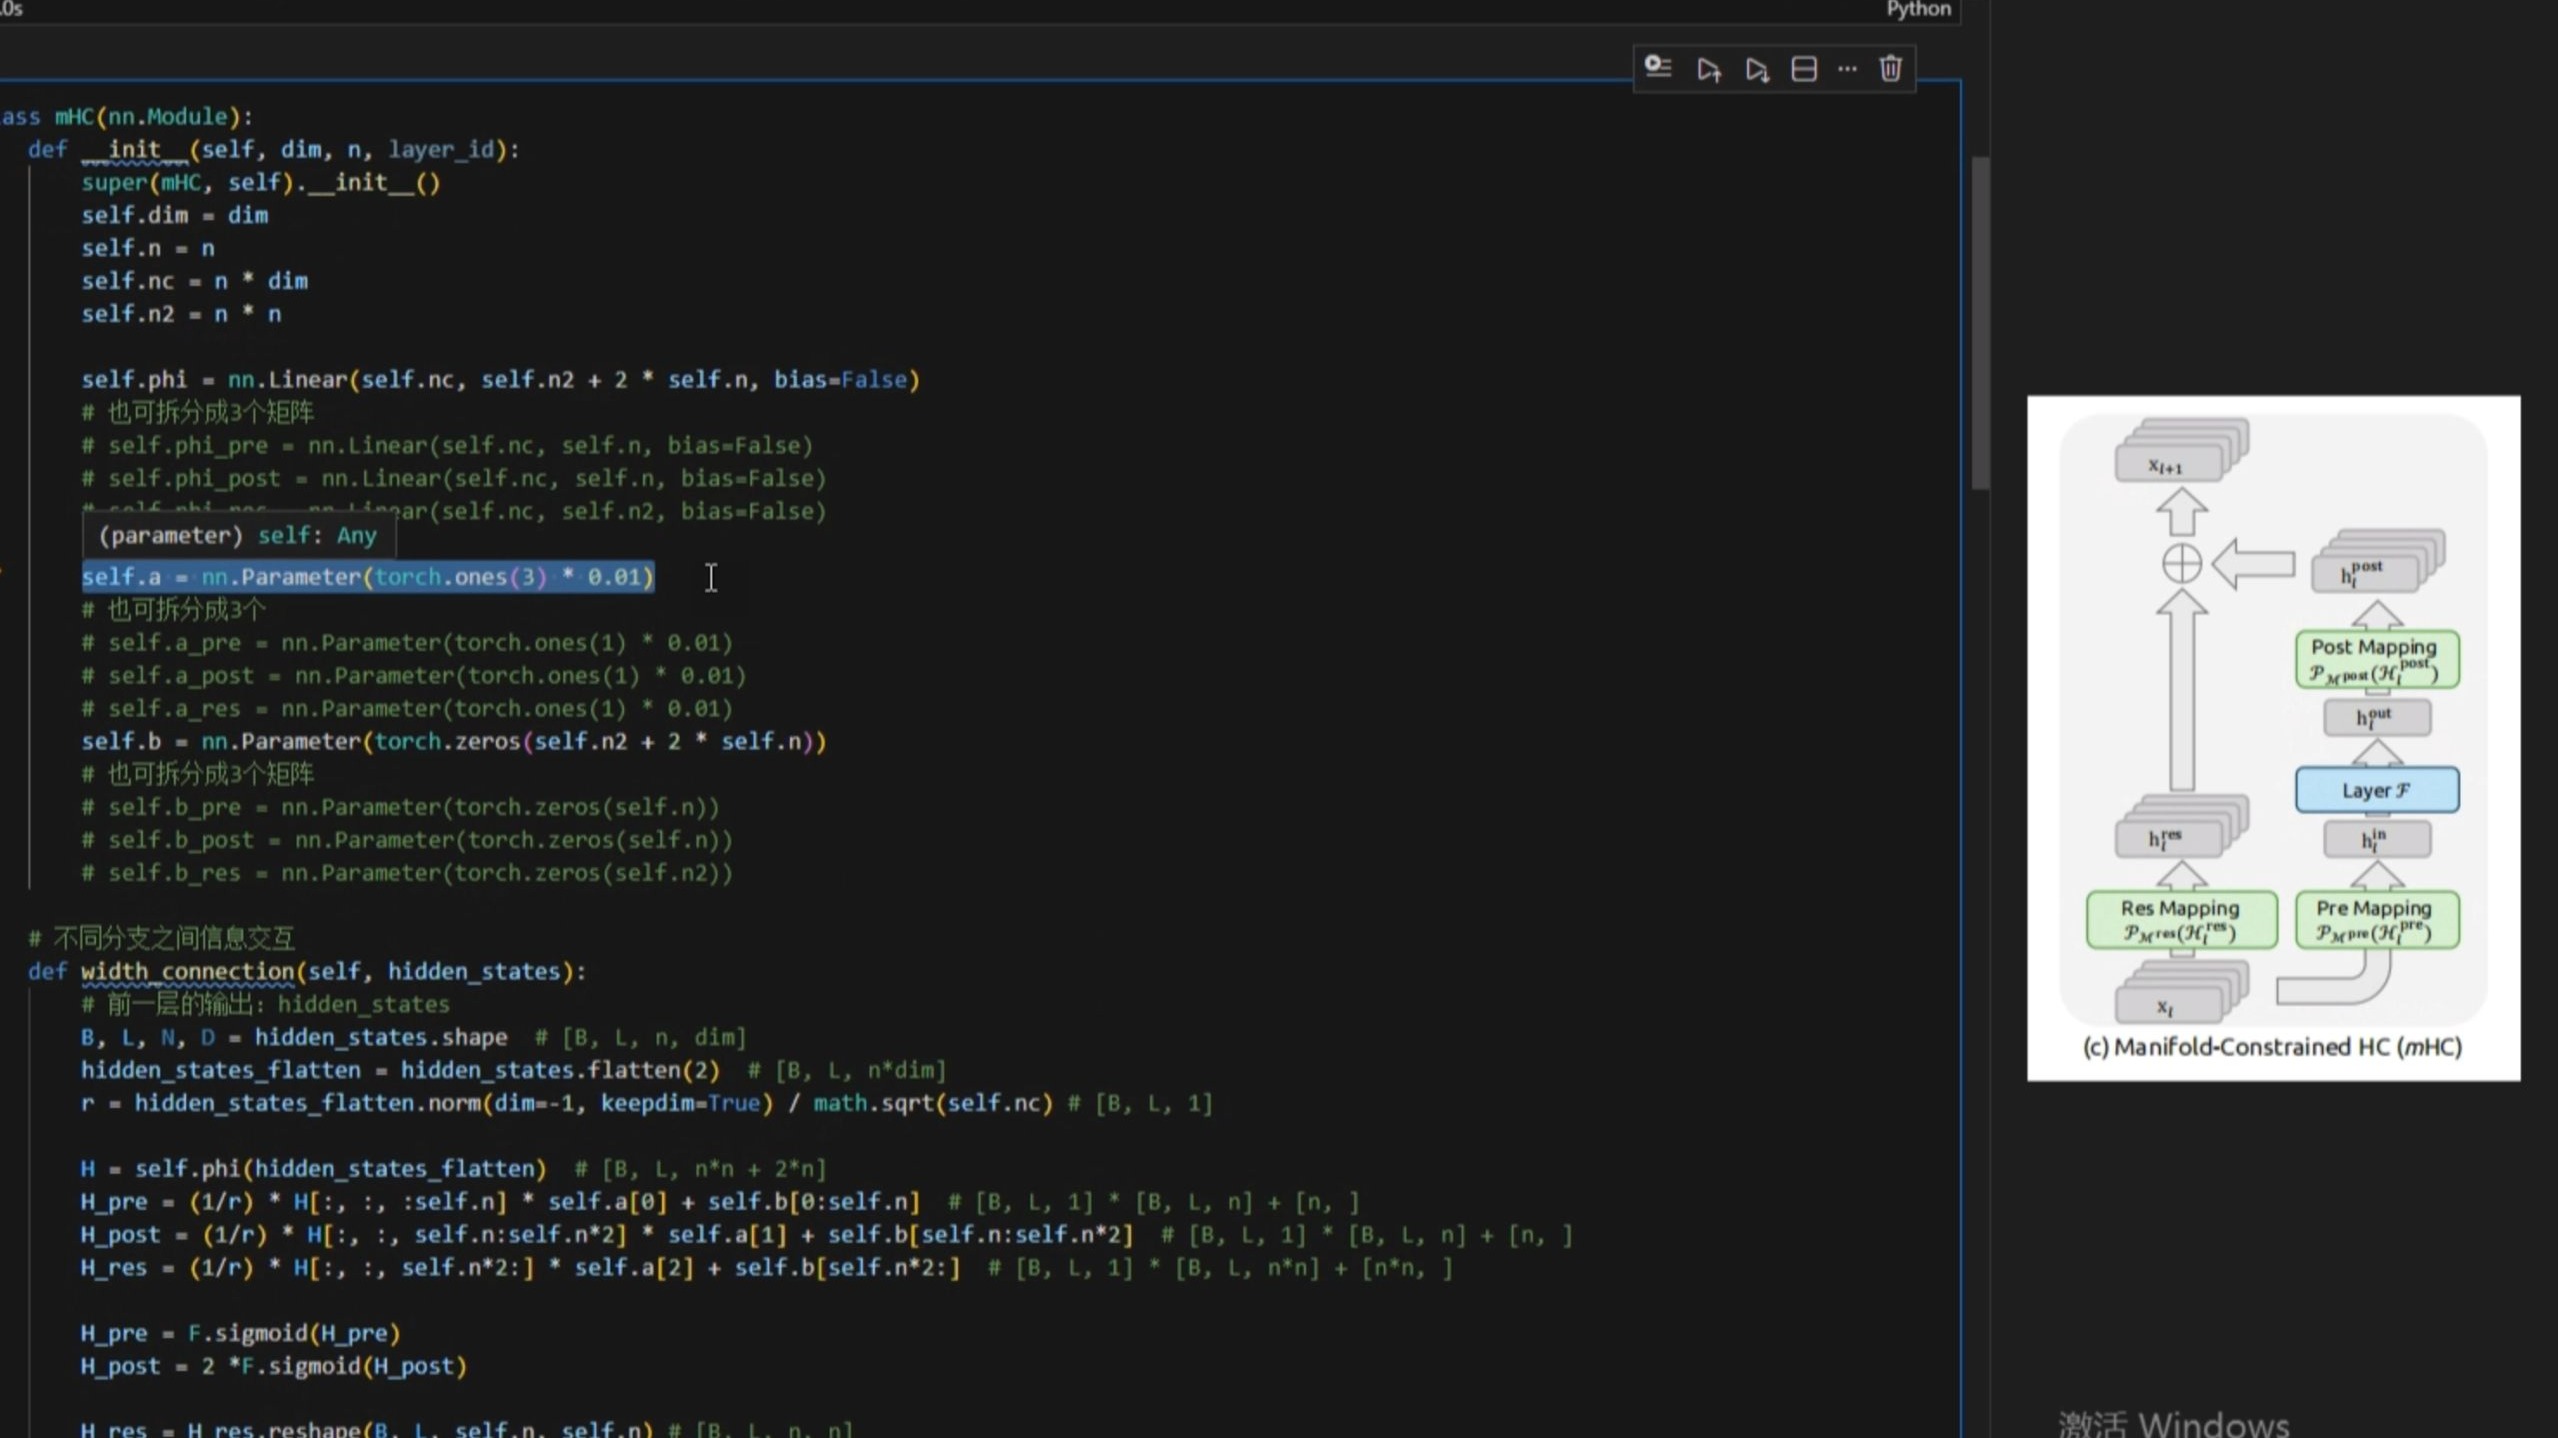Click the editor vertical scrollbar thumb
The image size is (2558, 1438).
1979,320
